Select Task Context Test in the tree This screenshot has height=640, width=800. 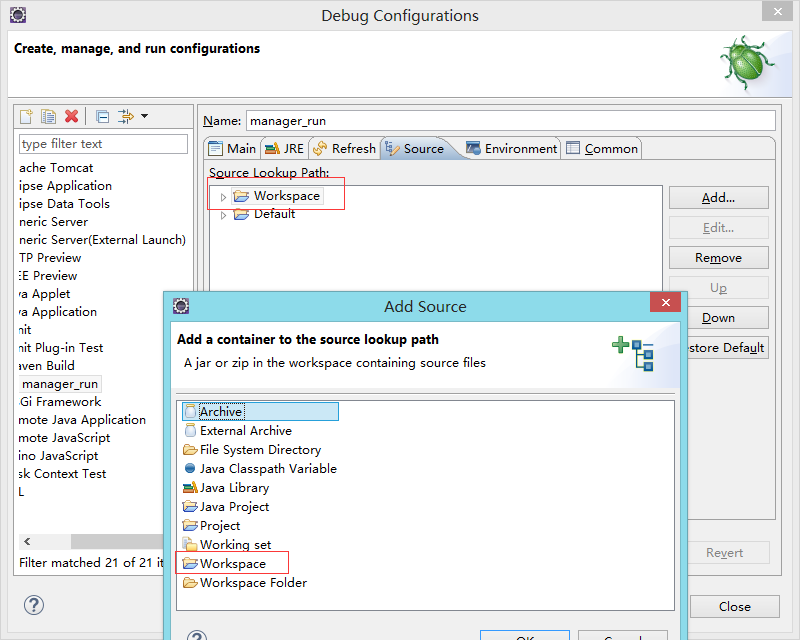click(63, 474)
